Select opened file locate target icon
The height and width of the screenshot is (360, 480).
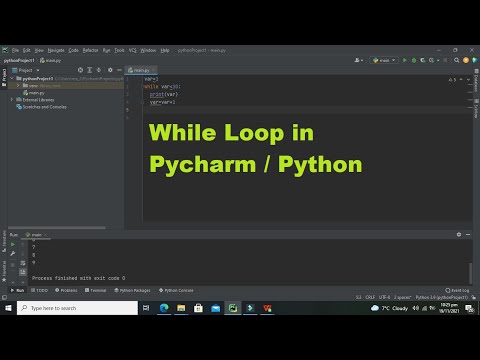click(x=80, y=70)
